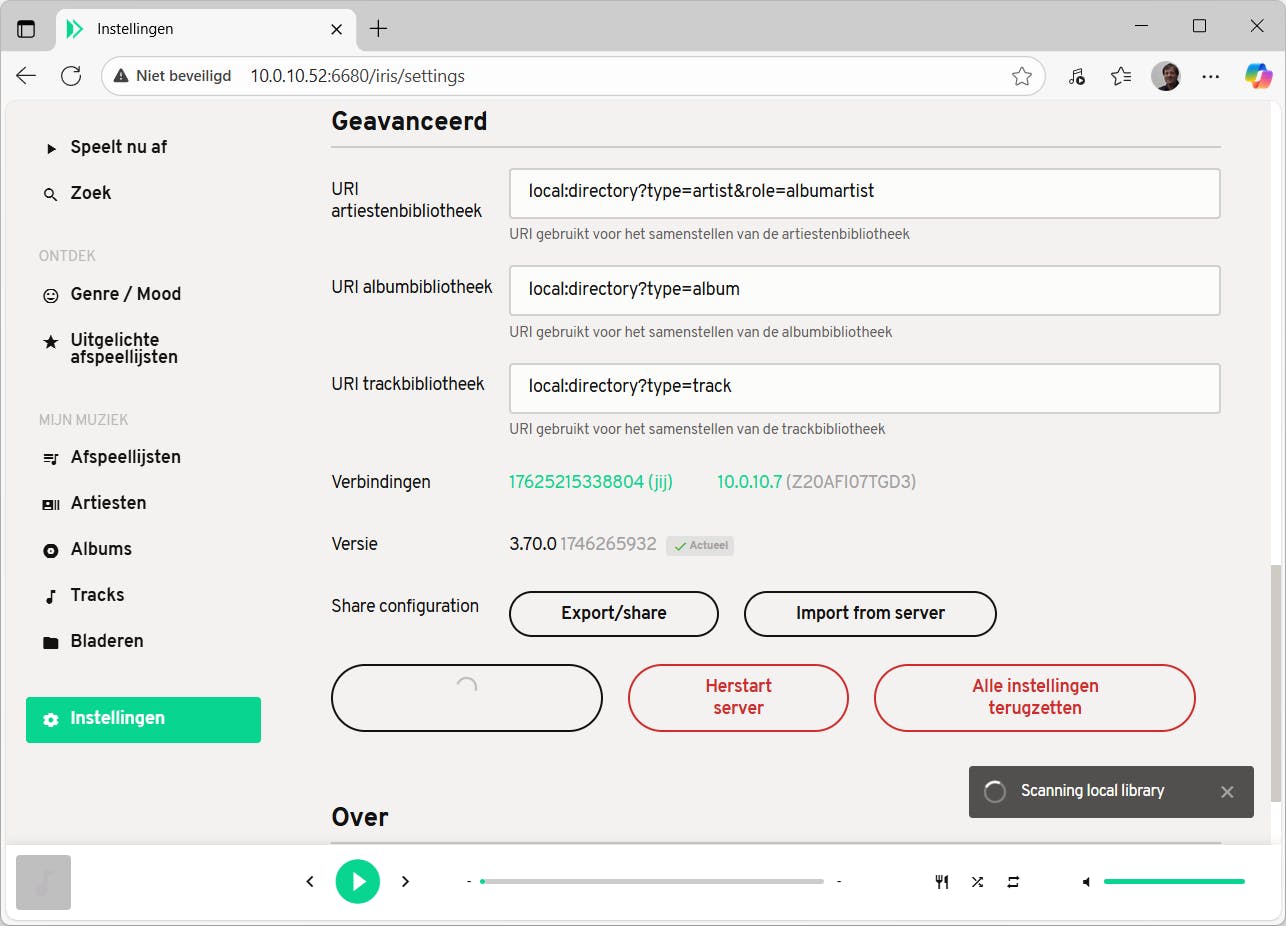Image resolution: width=1286 pixels, height=926 pixels.
Task: Click the Niet beveiligd security indicator
Action: coord(172,76)
